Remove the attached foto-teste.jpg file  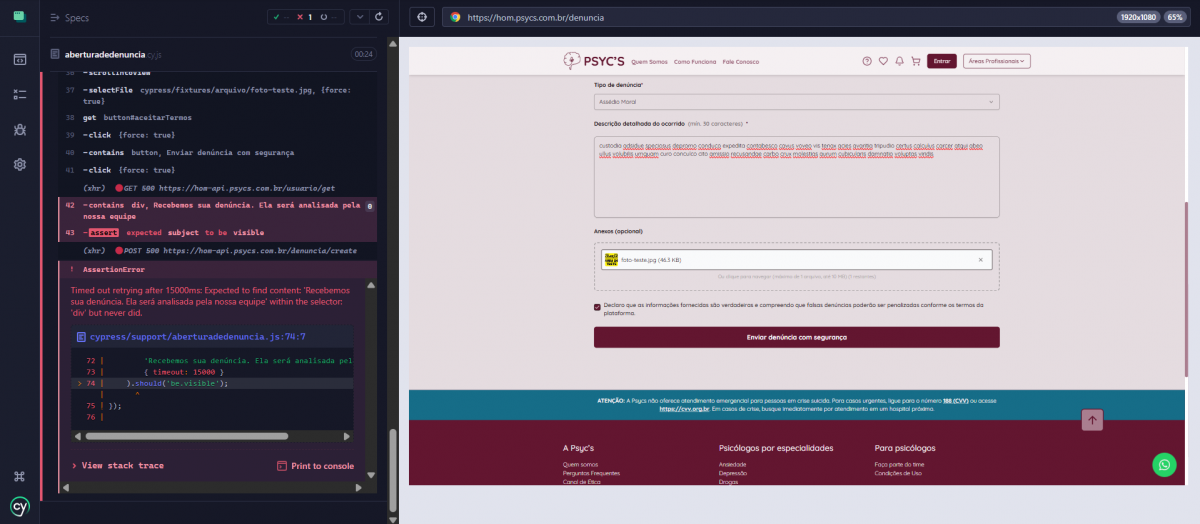980,260
